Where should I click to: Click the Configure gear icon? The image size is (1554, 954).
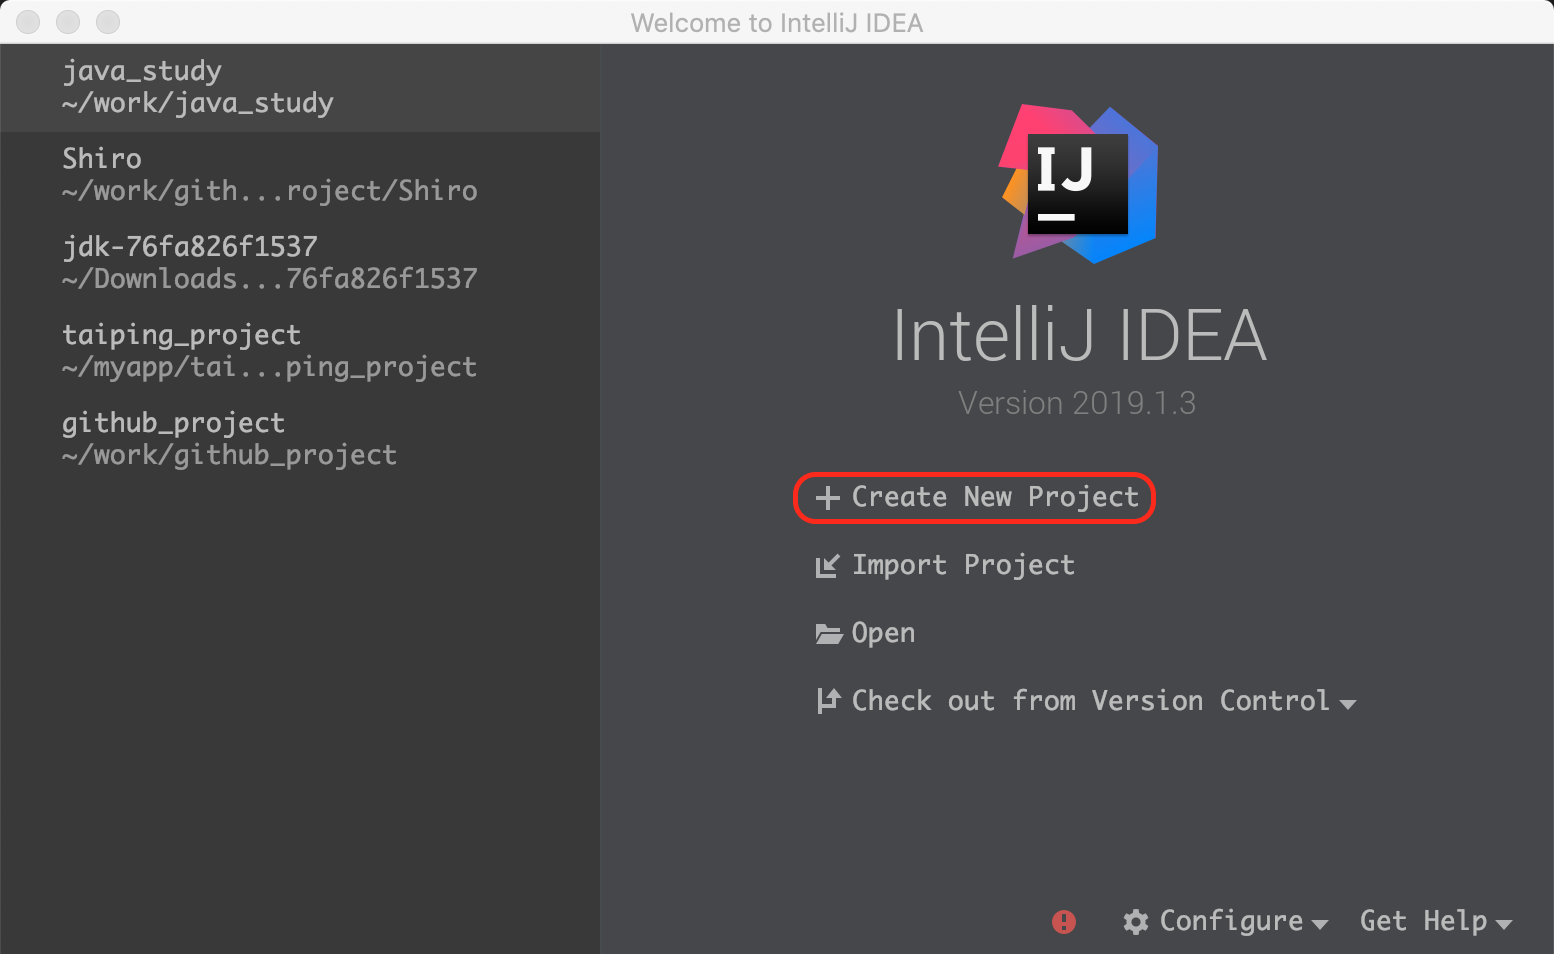point(1135,922)
